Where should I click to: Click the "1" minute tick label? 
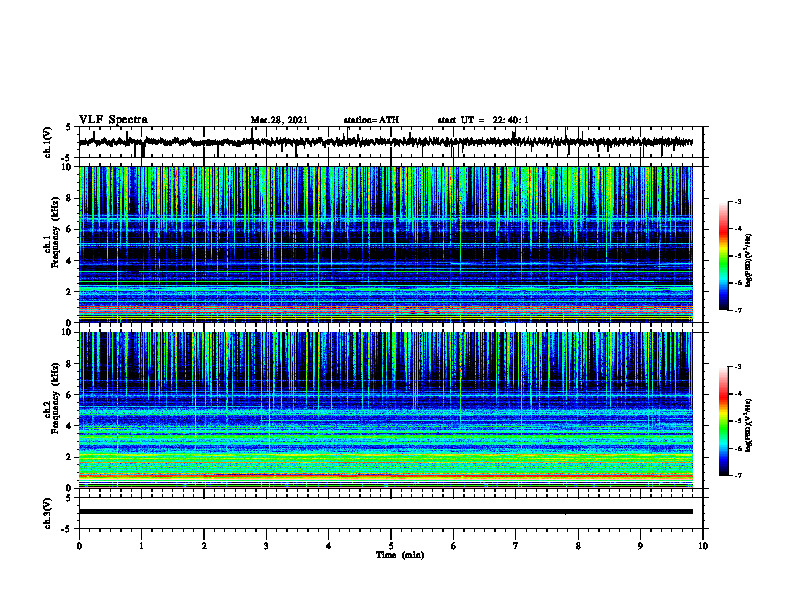point(141,546)
